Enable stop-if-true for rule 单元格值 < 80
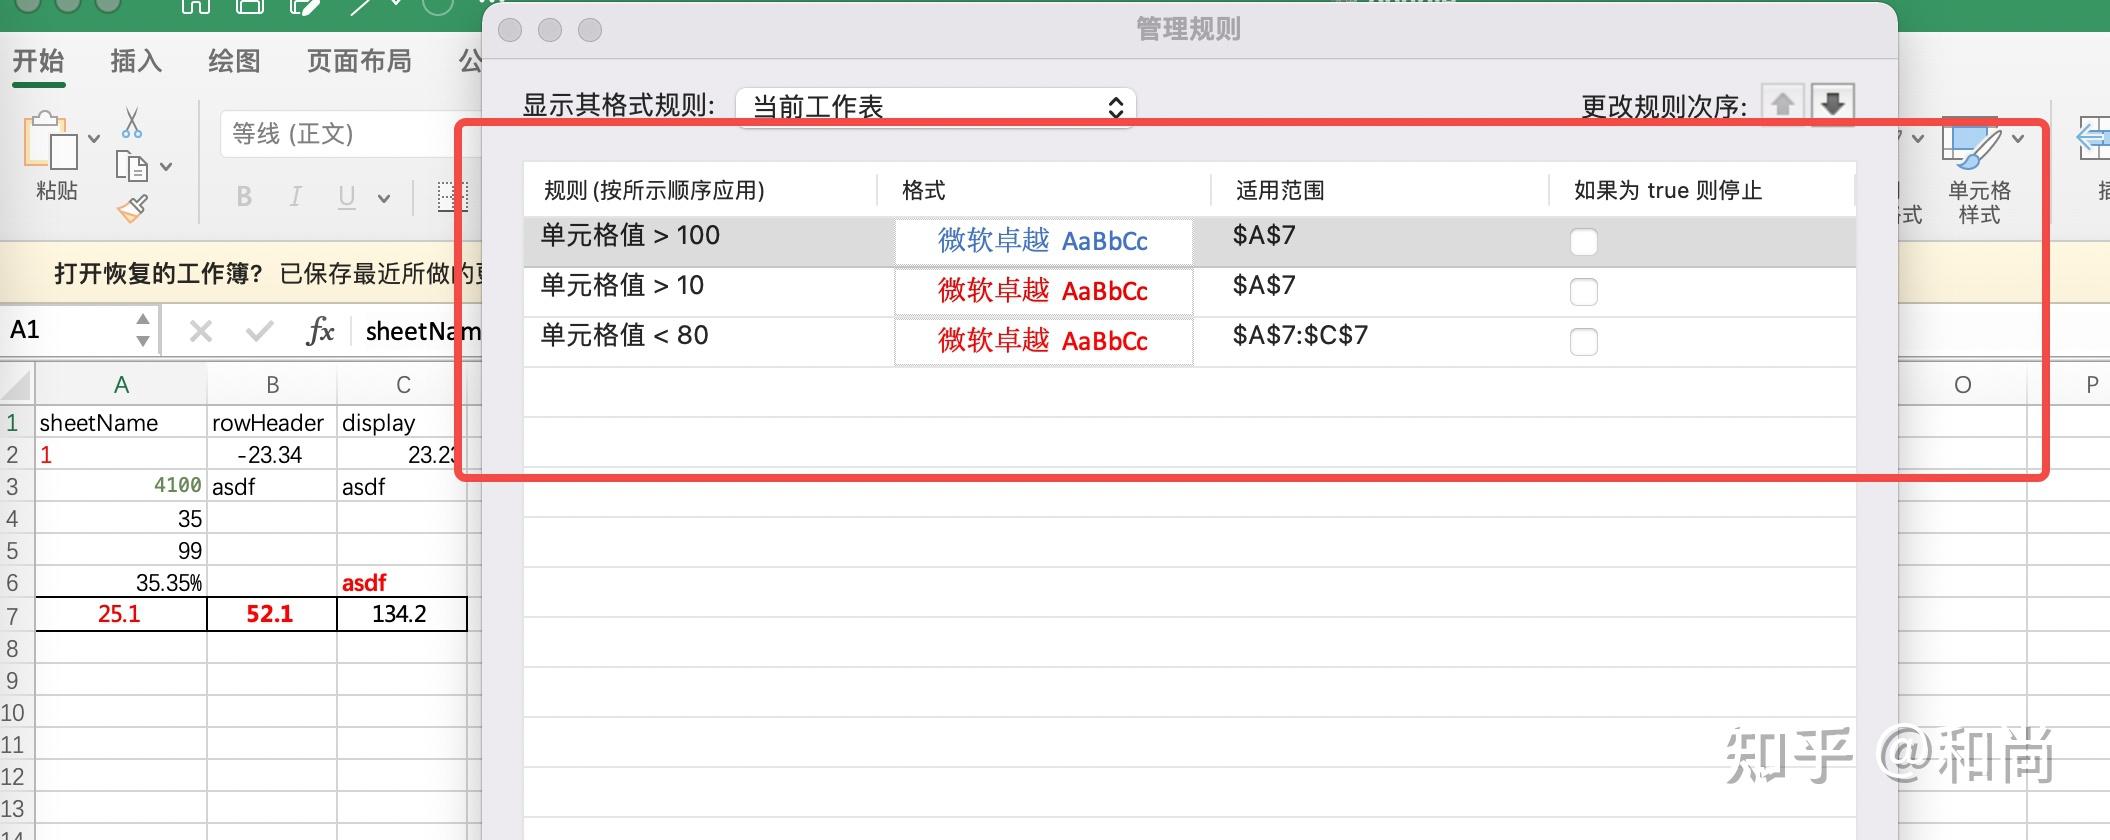The image size is (2110, 840). (x=1584, y=342)
